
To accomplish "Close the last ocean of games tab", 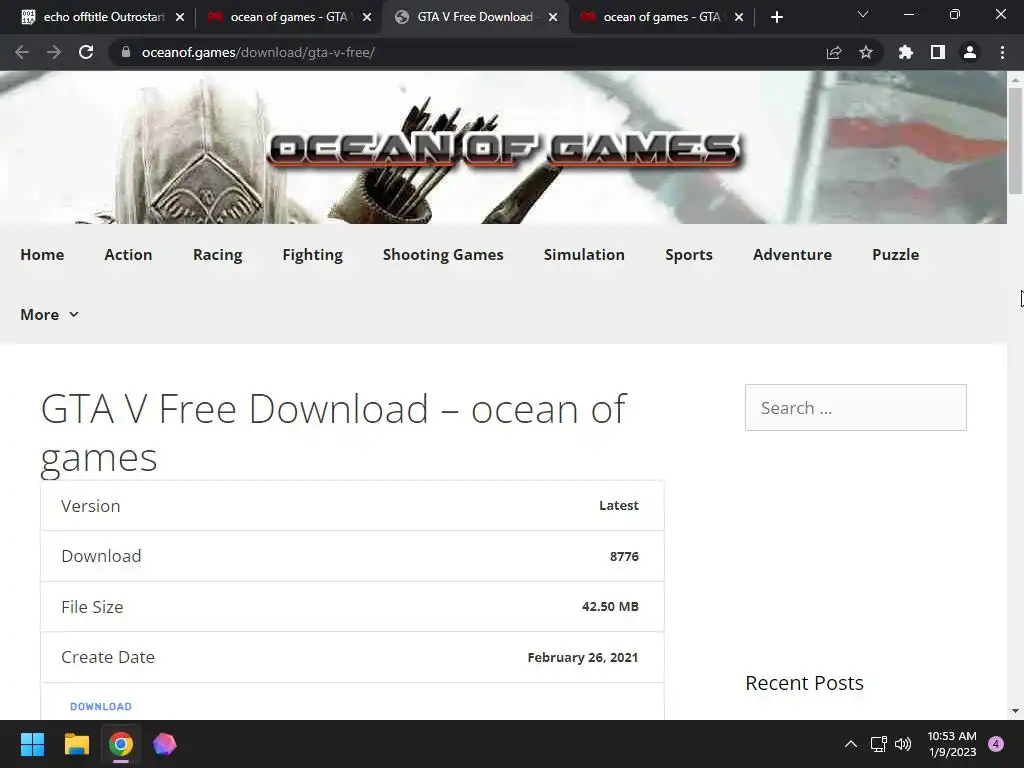I will pyautogui.click(x=739, y=17).
